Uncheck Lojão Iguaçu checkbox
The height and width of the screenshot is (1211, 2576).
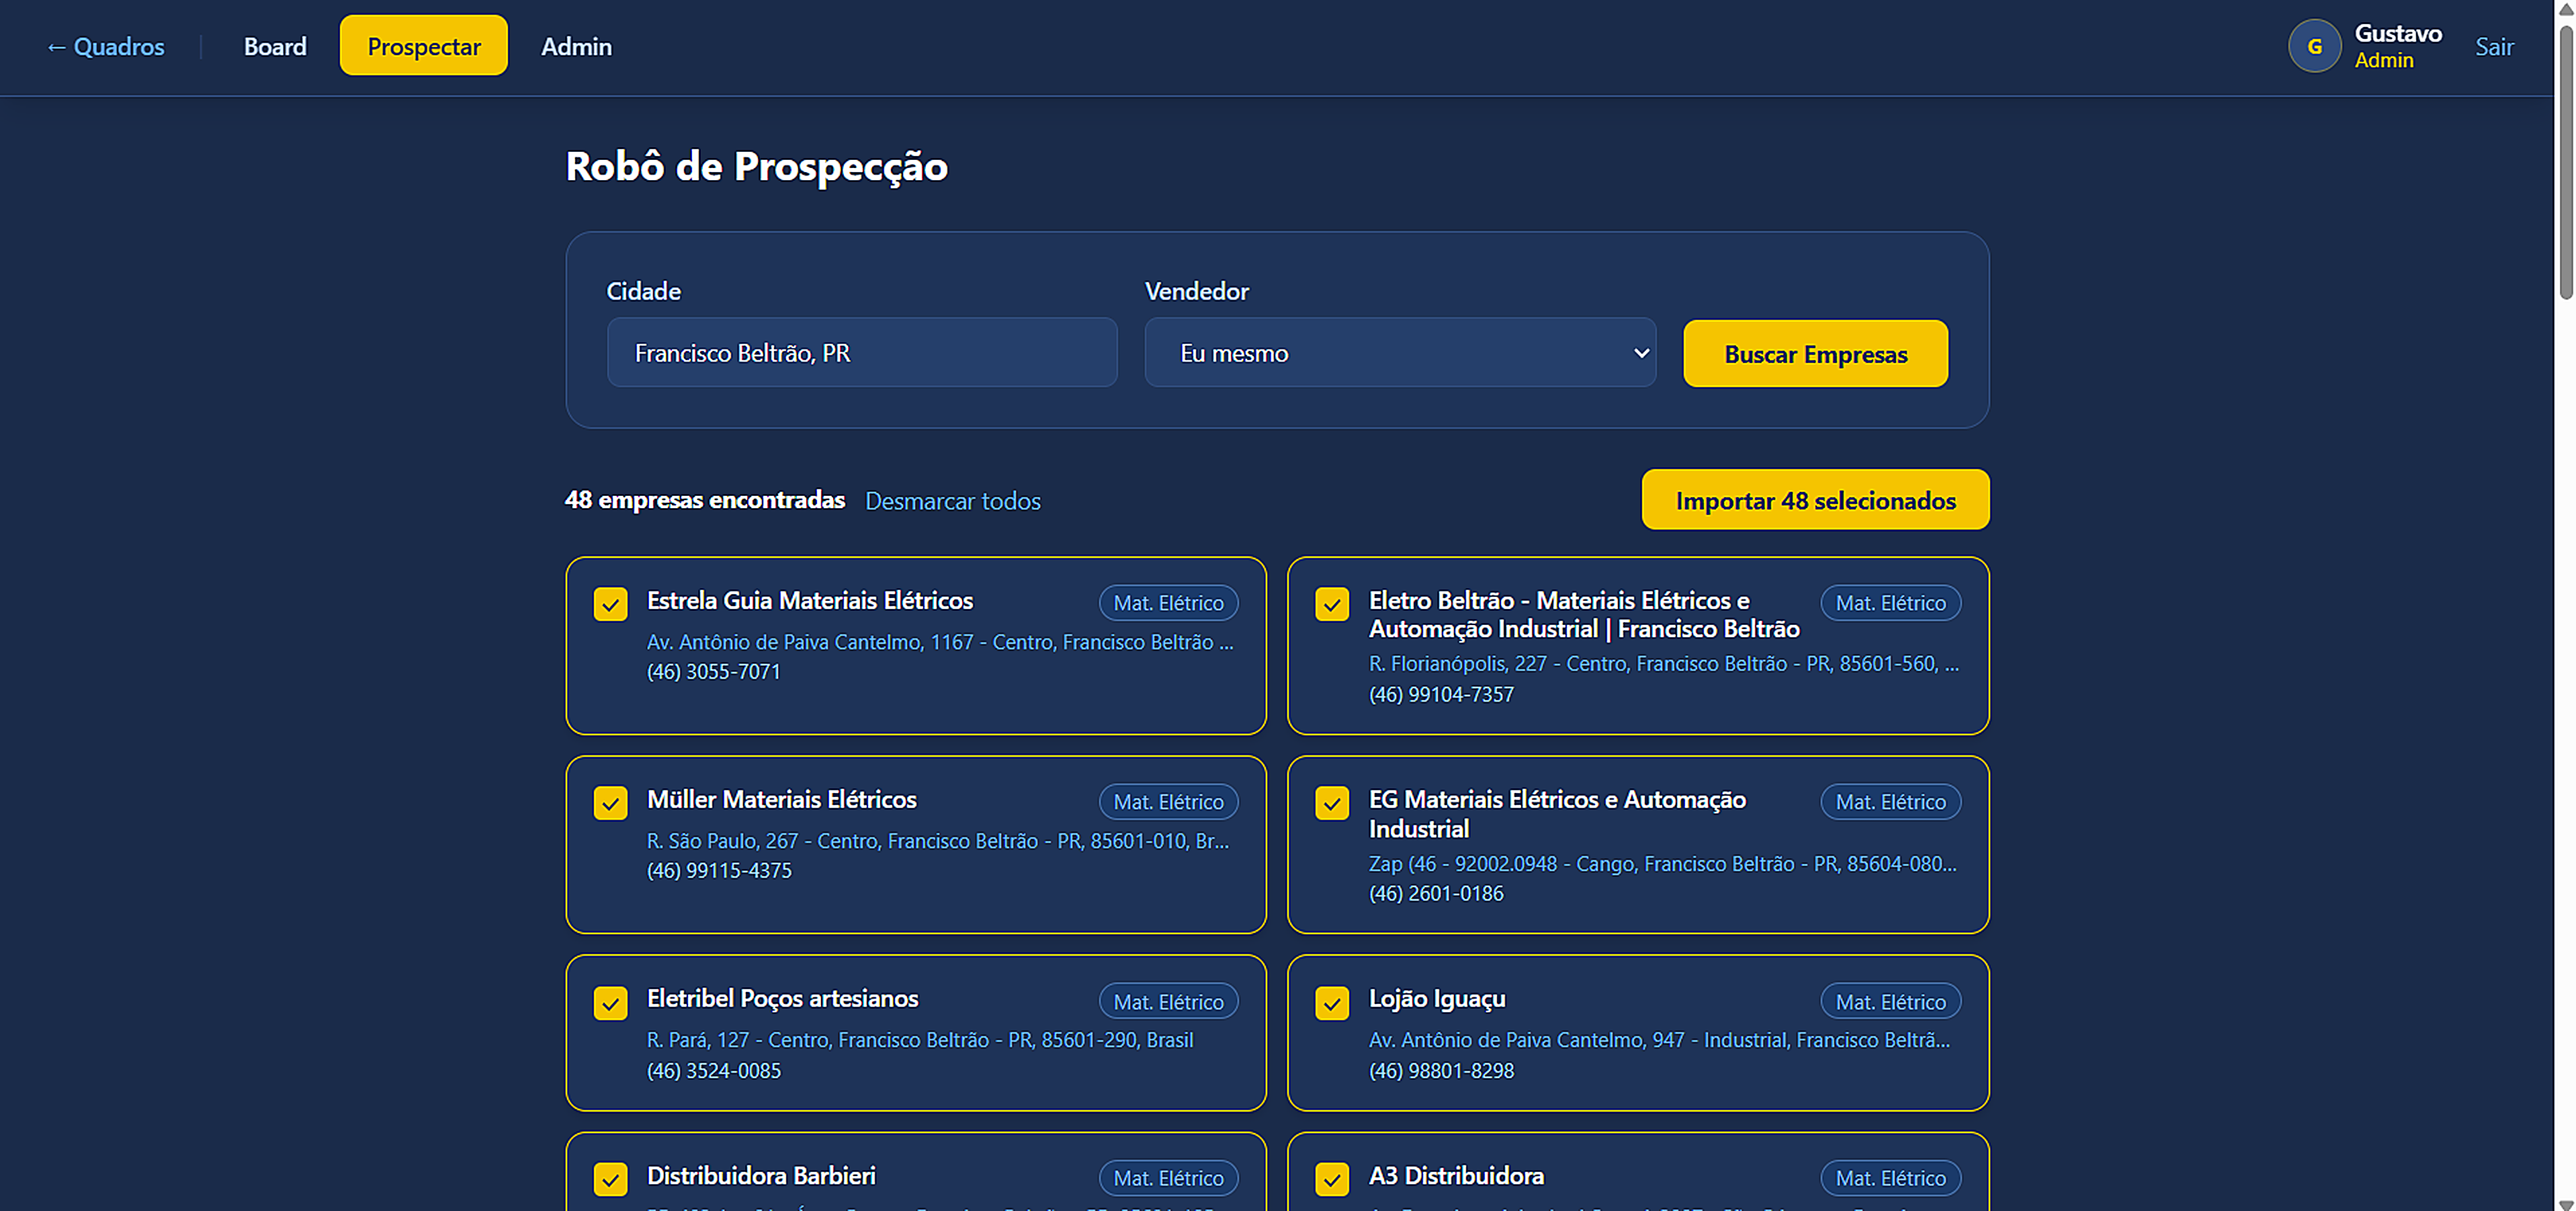[x=1332, y=1003]
